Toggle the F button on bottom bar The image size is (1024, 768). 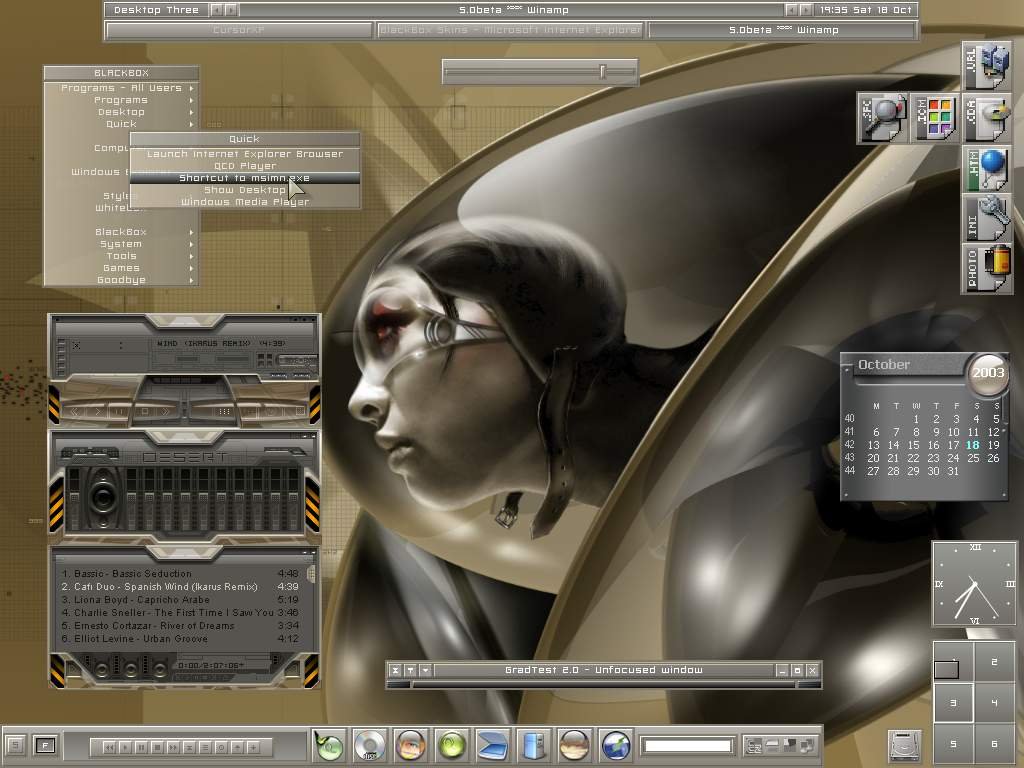coord(45,744)
